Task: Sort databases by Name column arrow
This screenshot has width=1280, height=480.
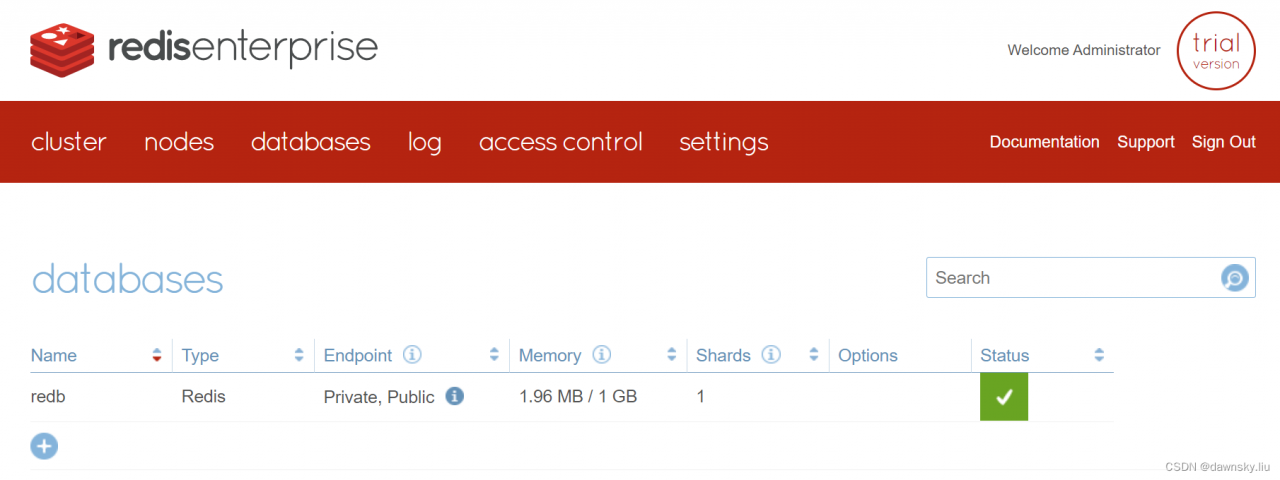Action: tap(157, 355)
